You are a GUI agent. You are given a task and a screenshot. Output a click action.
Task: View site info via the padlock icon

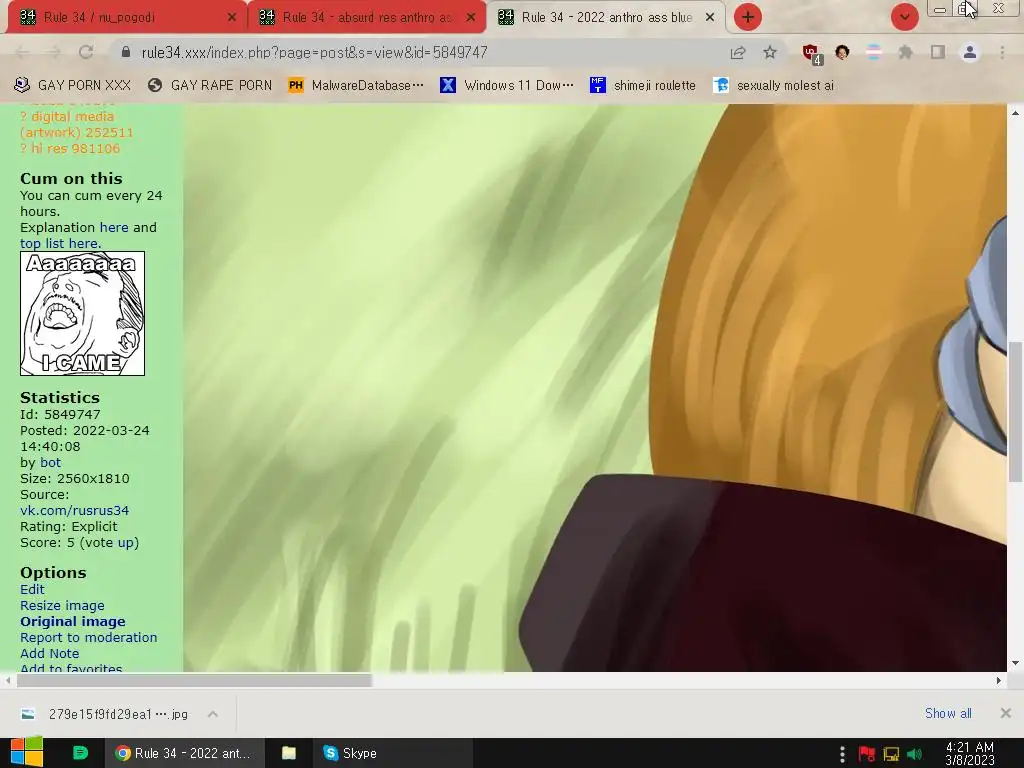(126, 52)
